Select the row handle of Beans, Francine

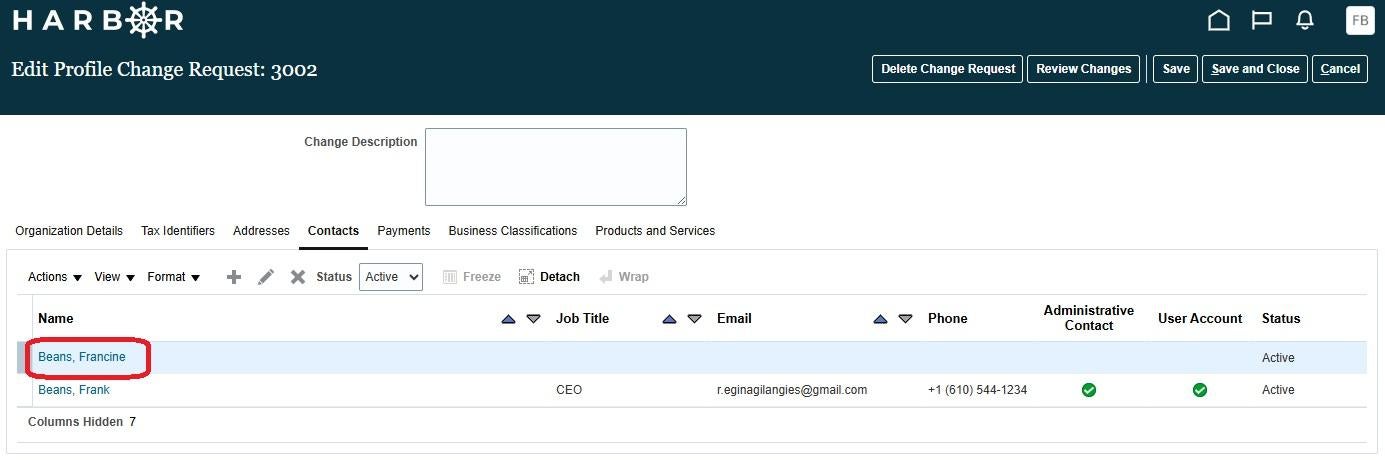(x=25, y=358)
